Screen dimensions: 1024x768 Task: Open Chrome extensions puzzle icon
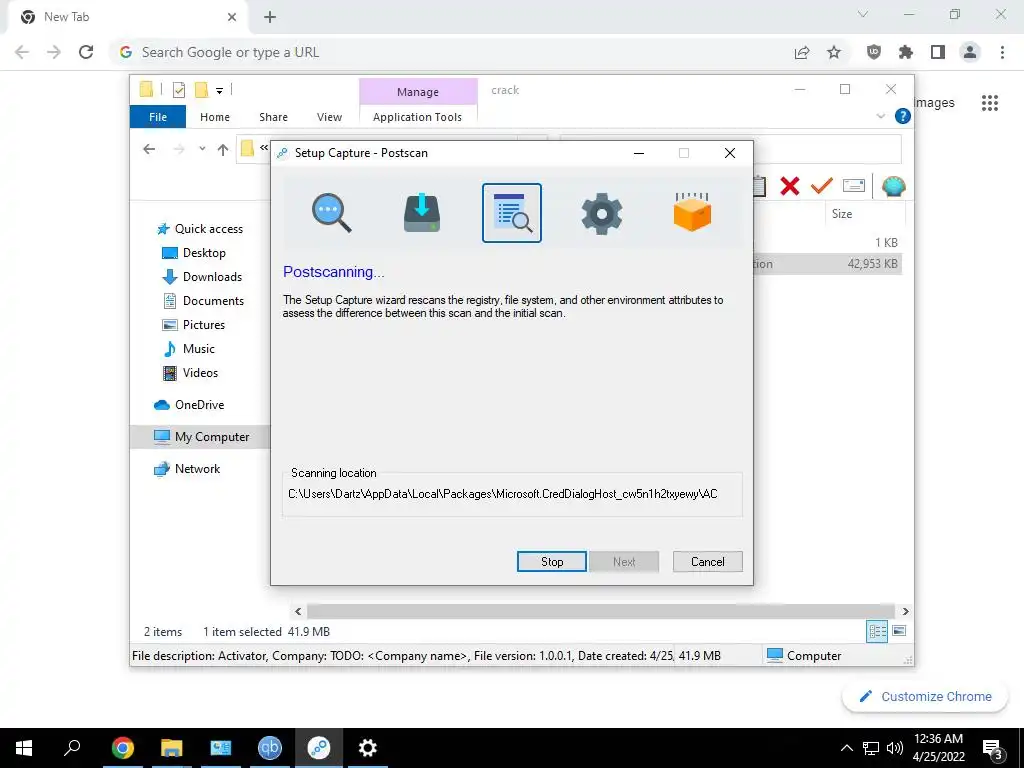click(x=906, y=52)
